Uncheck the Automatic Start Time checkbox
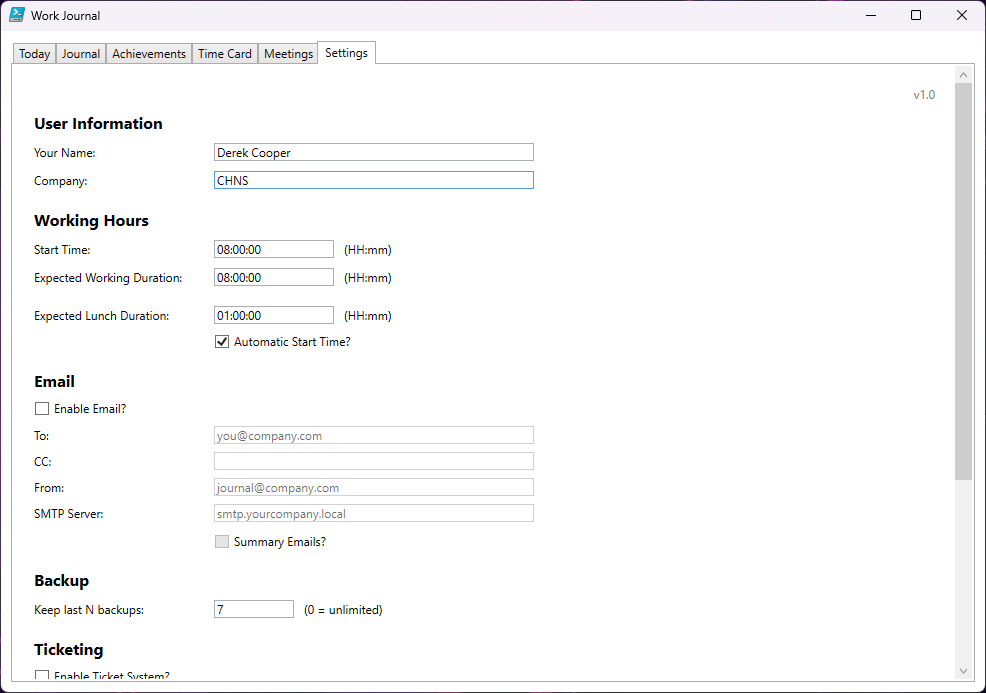 [x=223, y=342]
